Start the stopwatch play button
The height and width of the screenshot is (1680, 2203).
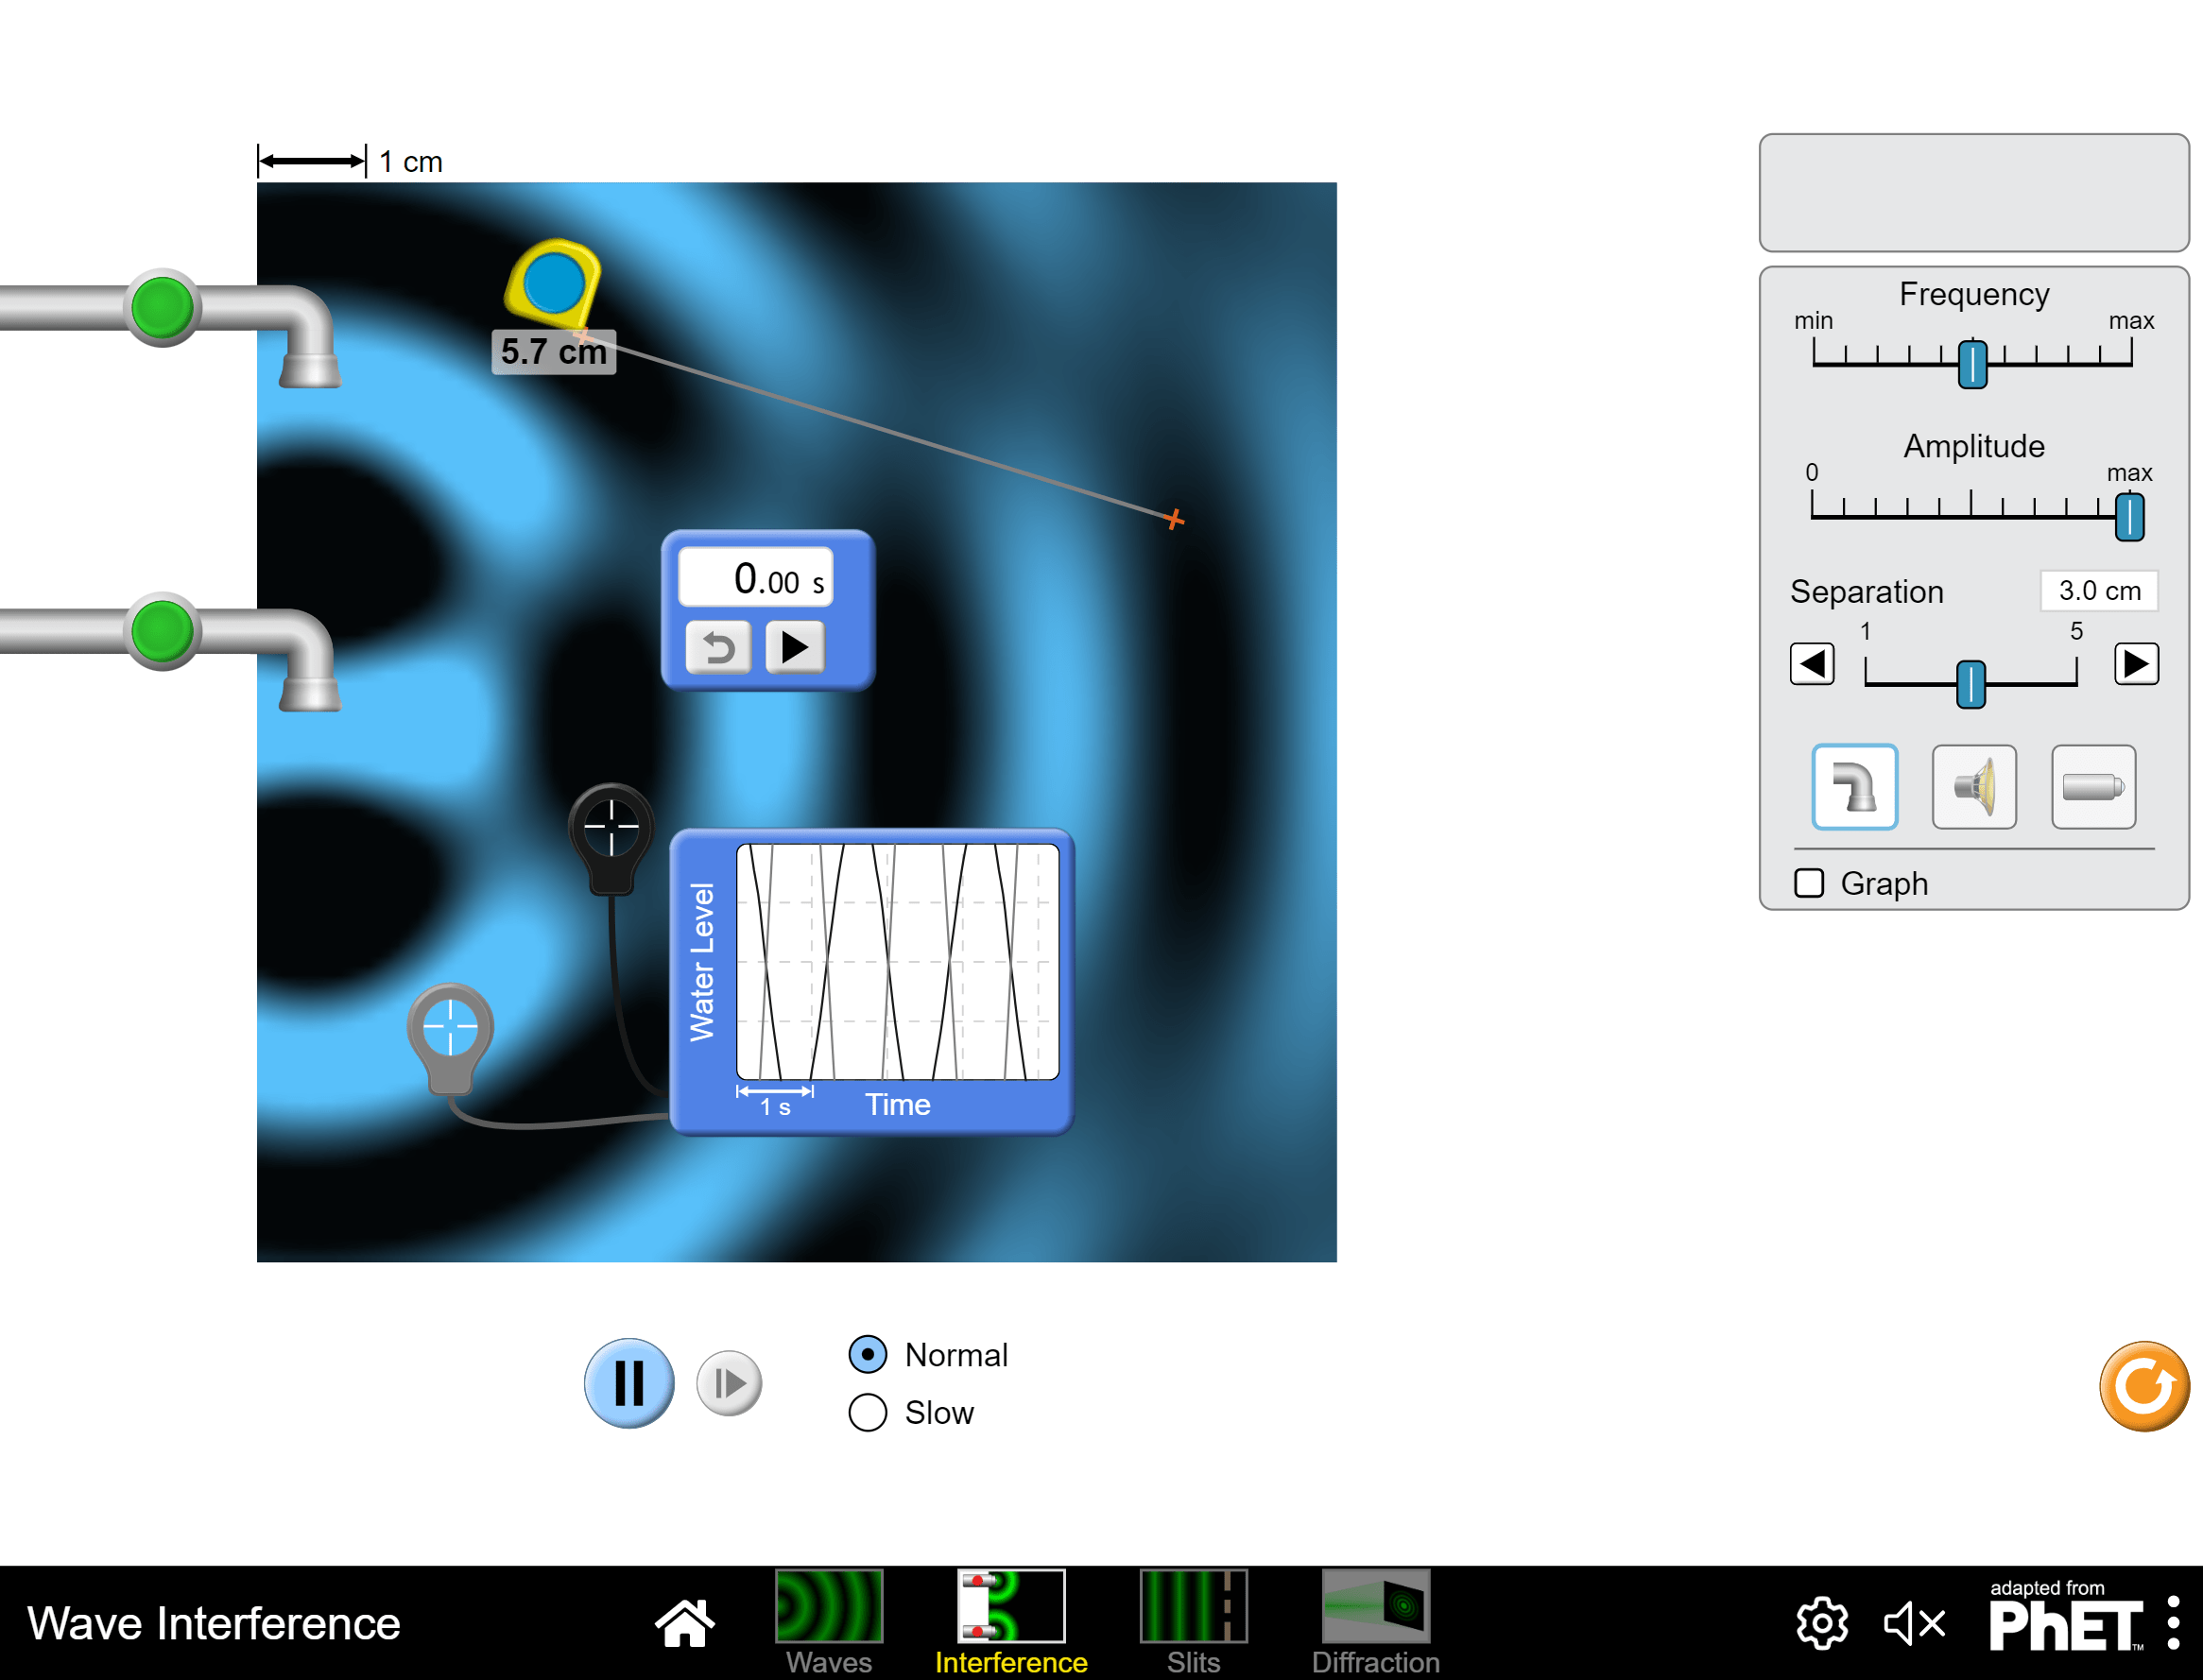click(x=795, y=647)
